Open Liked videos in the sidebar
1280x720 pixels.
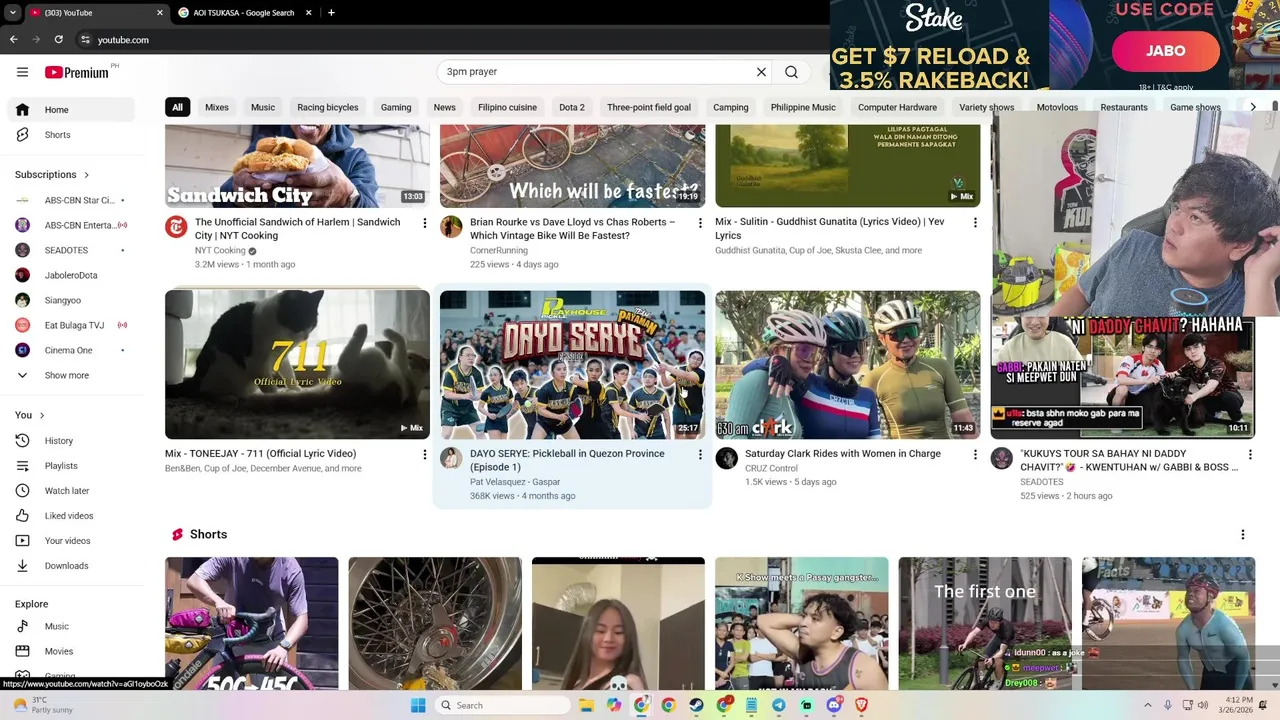72,516
